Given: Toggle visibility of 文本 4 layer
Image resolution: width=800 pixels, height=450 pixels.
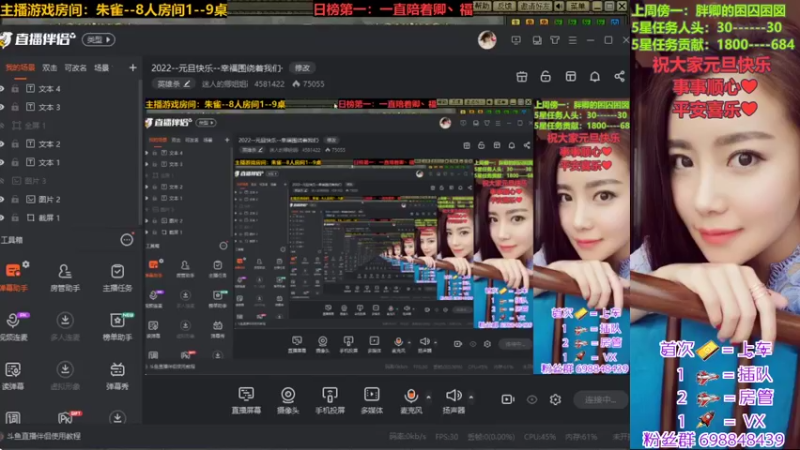Looking at the screenshot, I should (x=2, y=89).
